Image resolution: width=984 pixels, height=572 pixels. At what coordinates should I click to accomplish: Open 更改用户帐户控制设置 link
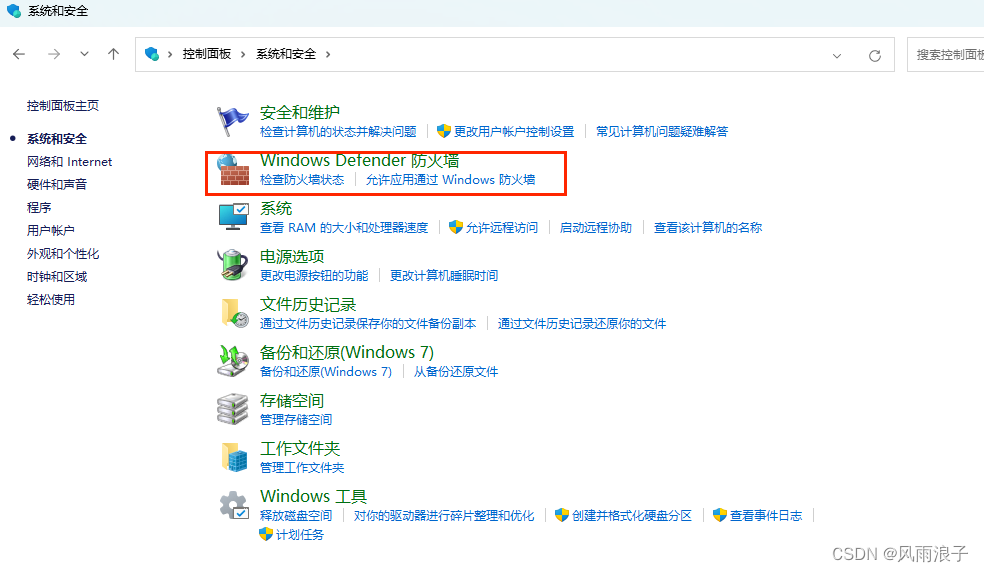click(513, 131)
